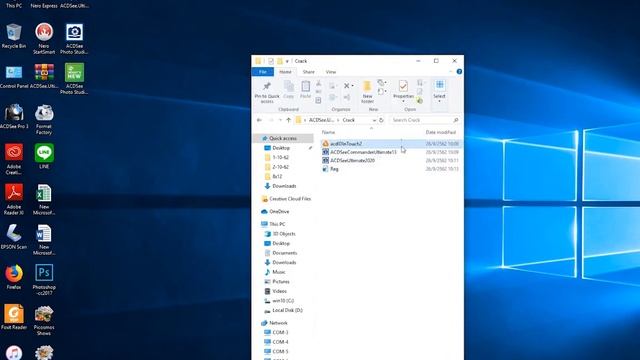Image resolution: width=640 pixels, height=360 pixels.
Task: Click the Select grid icon in the ribbon
Action: pos(440,85)
